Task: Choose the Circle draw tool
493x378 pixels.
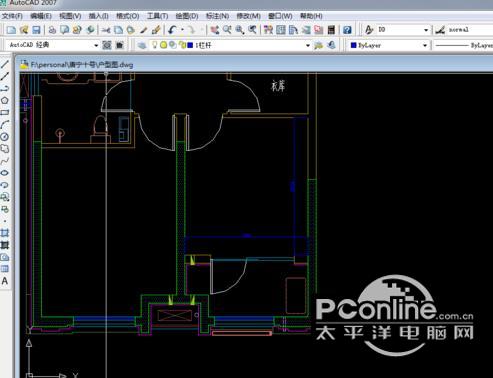Action: (x=5, y=137)
